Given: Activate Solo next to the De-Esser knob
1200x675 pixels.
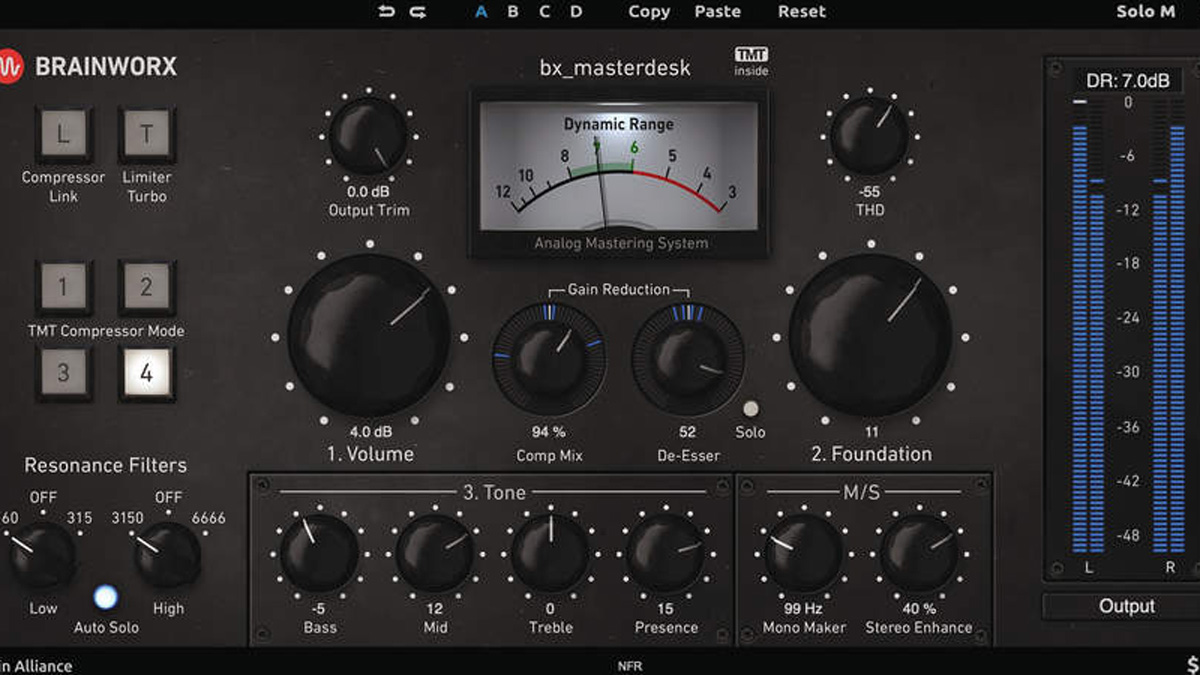Looking at the screenshot, I should click(x=751, y=409).
